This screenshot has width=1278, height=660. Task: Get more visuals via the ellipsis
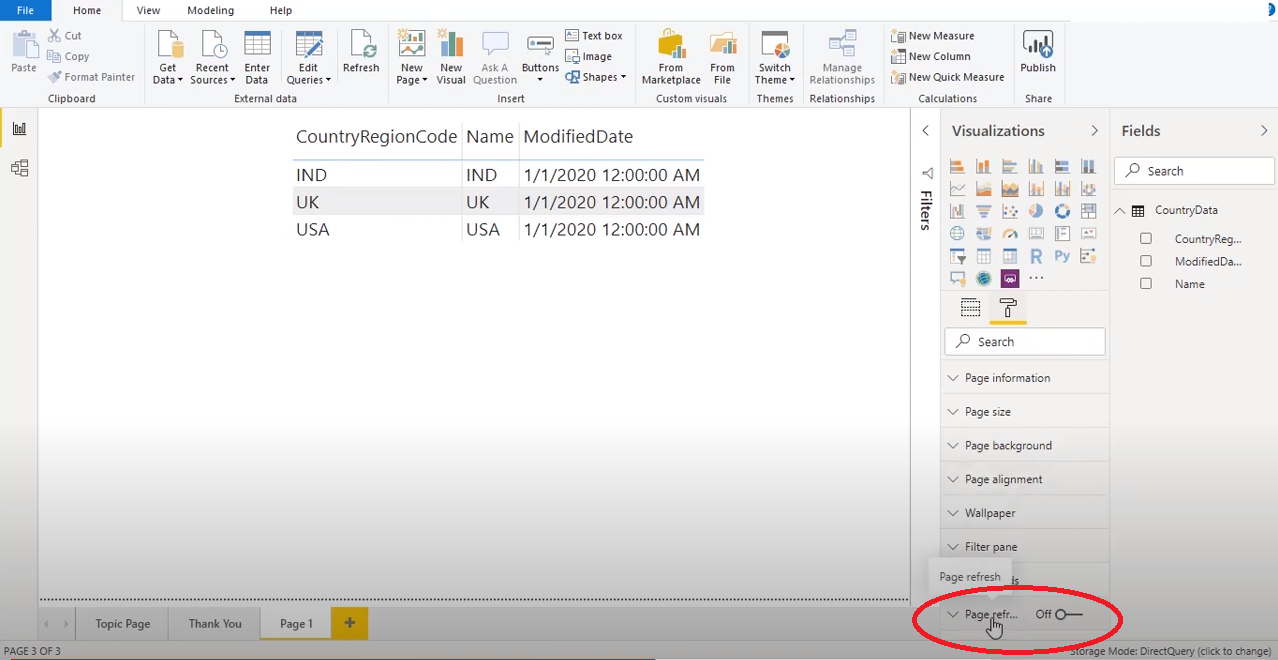(1036, 278)
